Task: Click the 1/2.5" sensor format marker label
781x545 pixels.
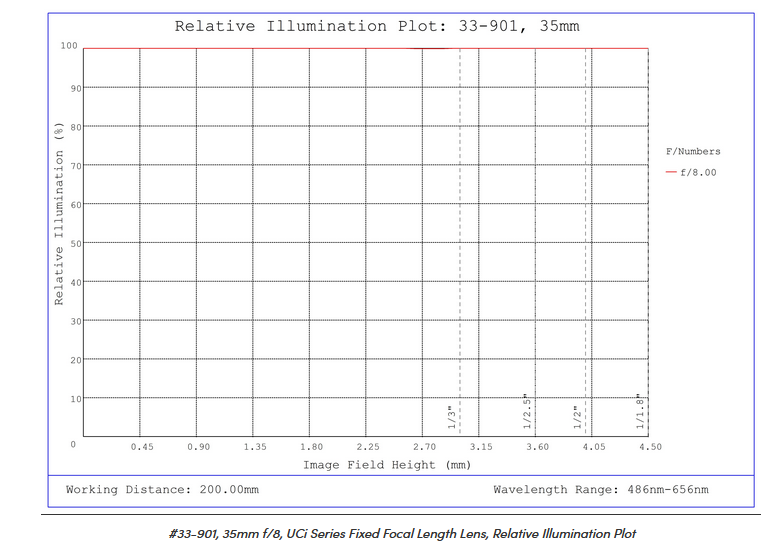Action: (x=527, y=412)
